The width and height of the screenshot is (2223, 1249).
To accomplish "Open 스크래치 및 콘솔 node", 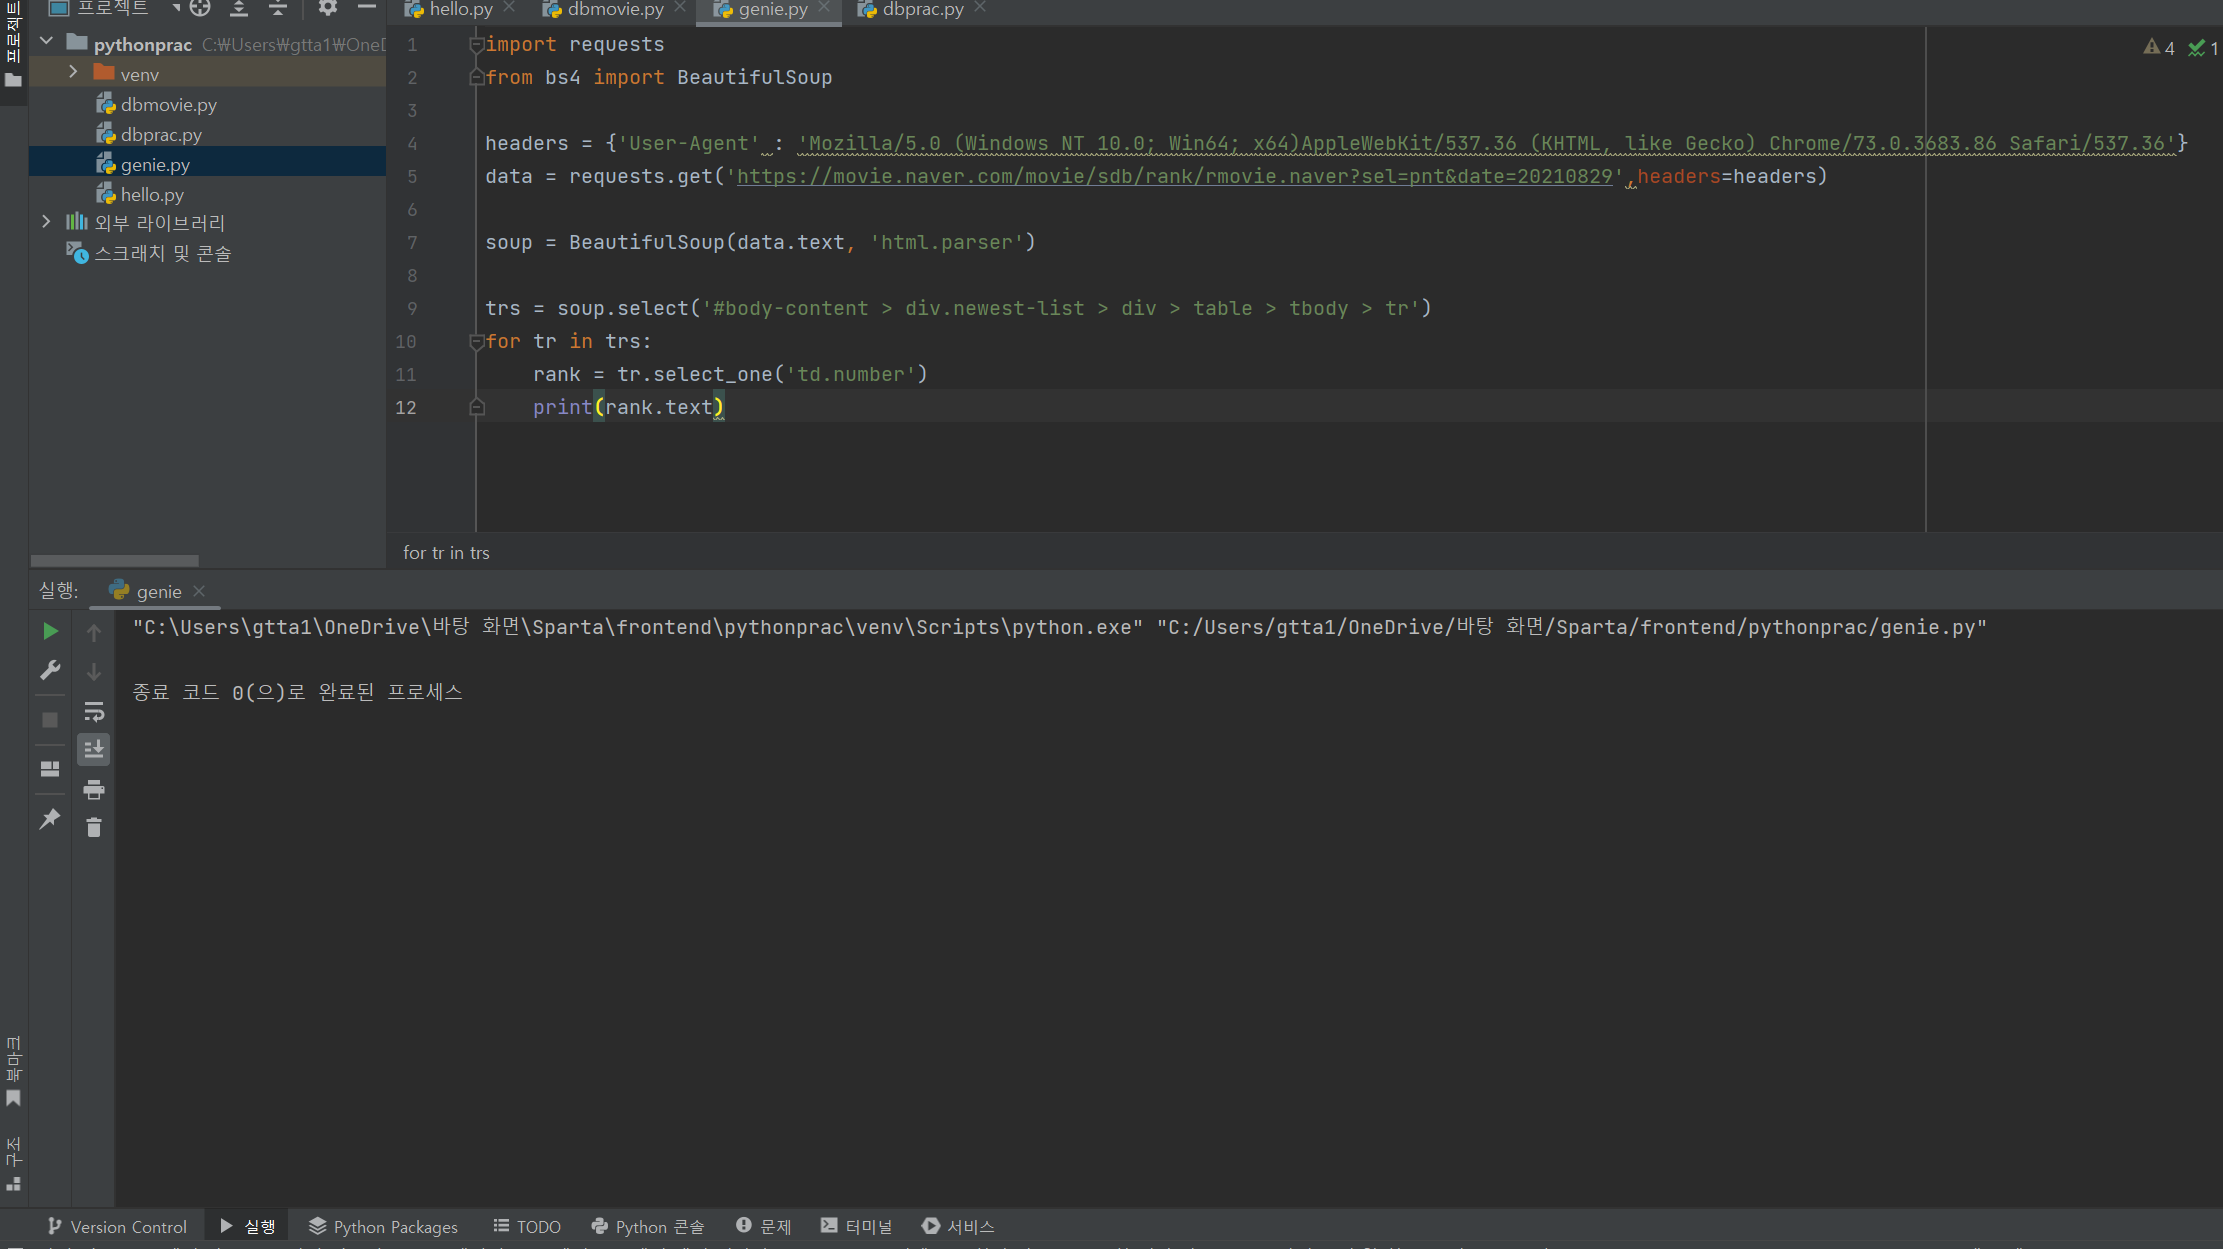I will pyautogui.click(x=161, y=254).
